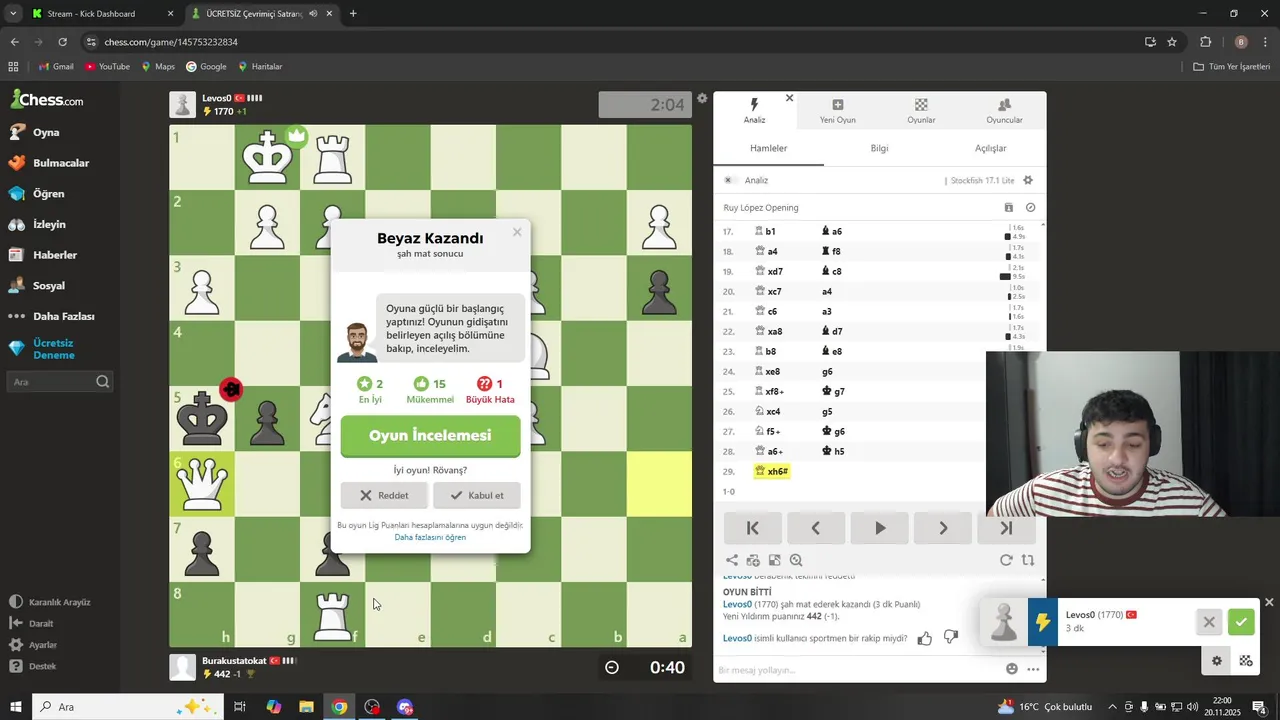Screen dimensions: 1280x720
Task: Open the İzleyin section
Action: [47, 224]
